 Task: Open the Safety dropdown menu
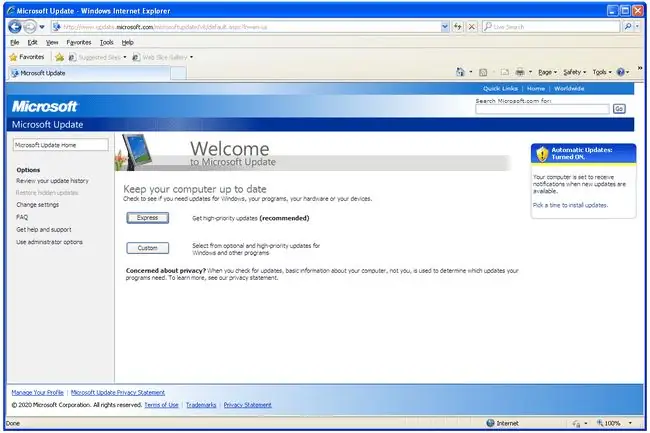coord(575,73)
